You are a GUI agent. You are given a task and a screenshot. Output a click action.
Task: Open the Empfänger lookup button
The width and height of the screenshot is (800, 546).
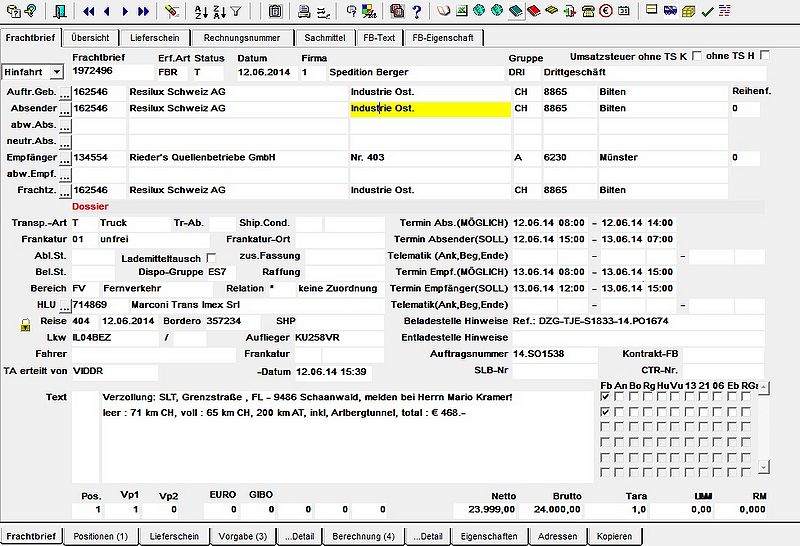point(65,158)
